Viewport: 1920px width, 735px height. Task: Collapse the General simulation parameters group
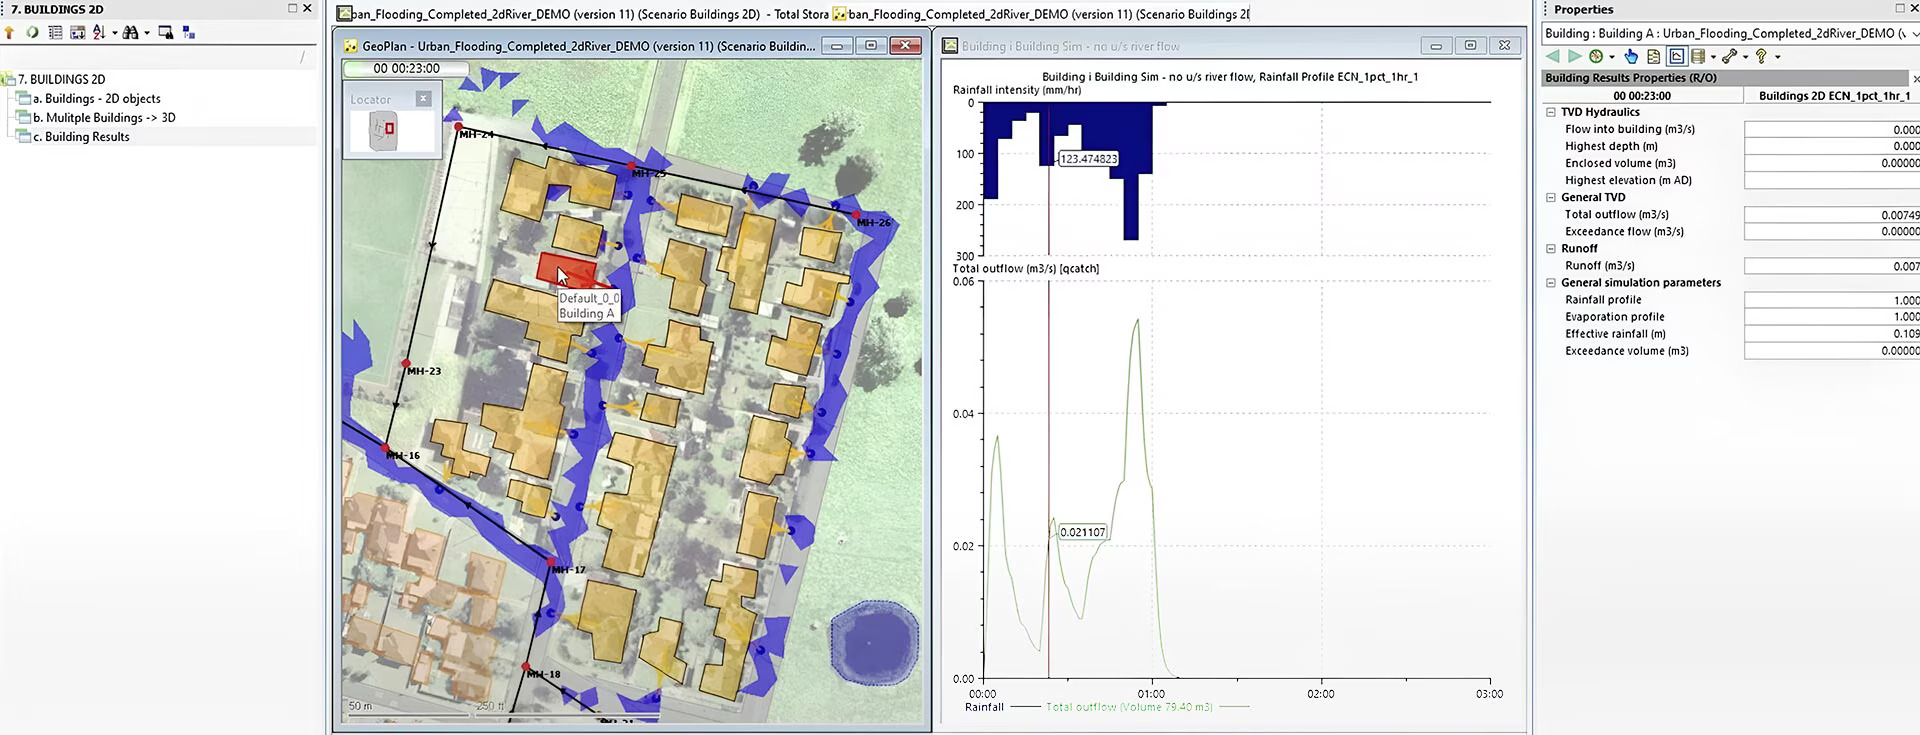(x=1551, y=283)
